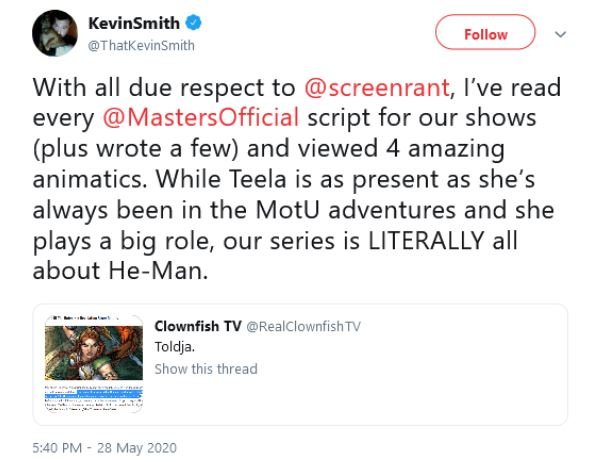
Task: Open the @screenrant mention
Action: tap(377, 88)
